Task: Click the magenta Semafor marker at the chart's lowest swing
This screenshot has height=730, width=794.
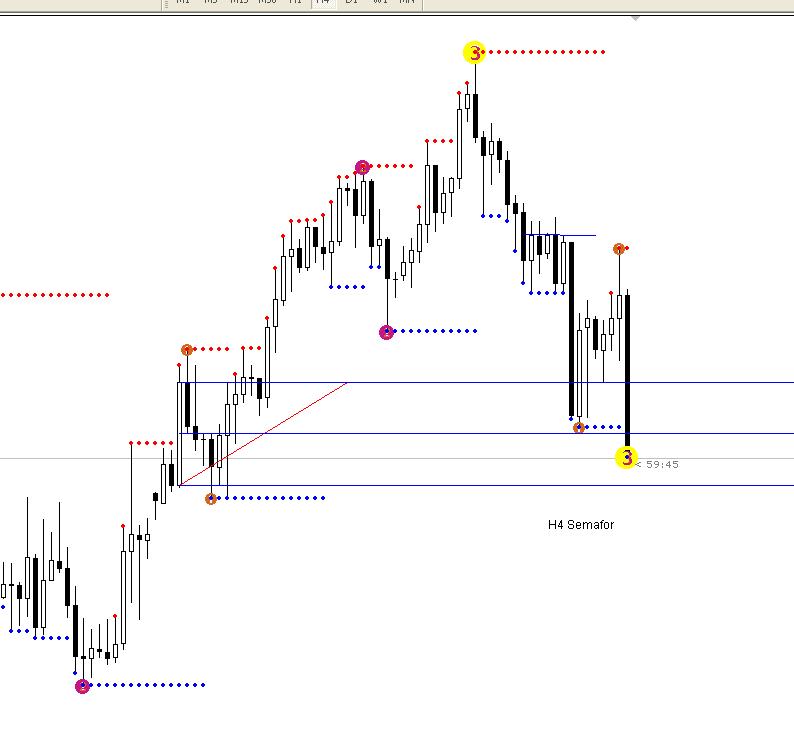Action: (x=83, y=686)
